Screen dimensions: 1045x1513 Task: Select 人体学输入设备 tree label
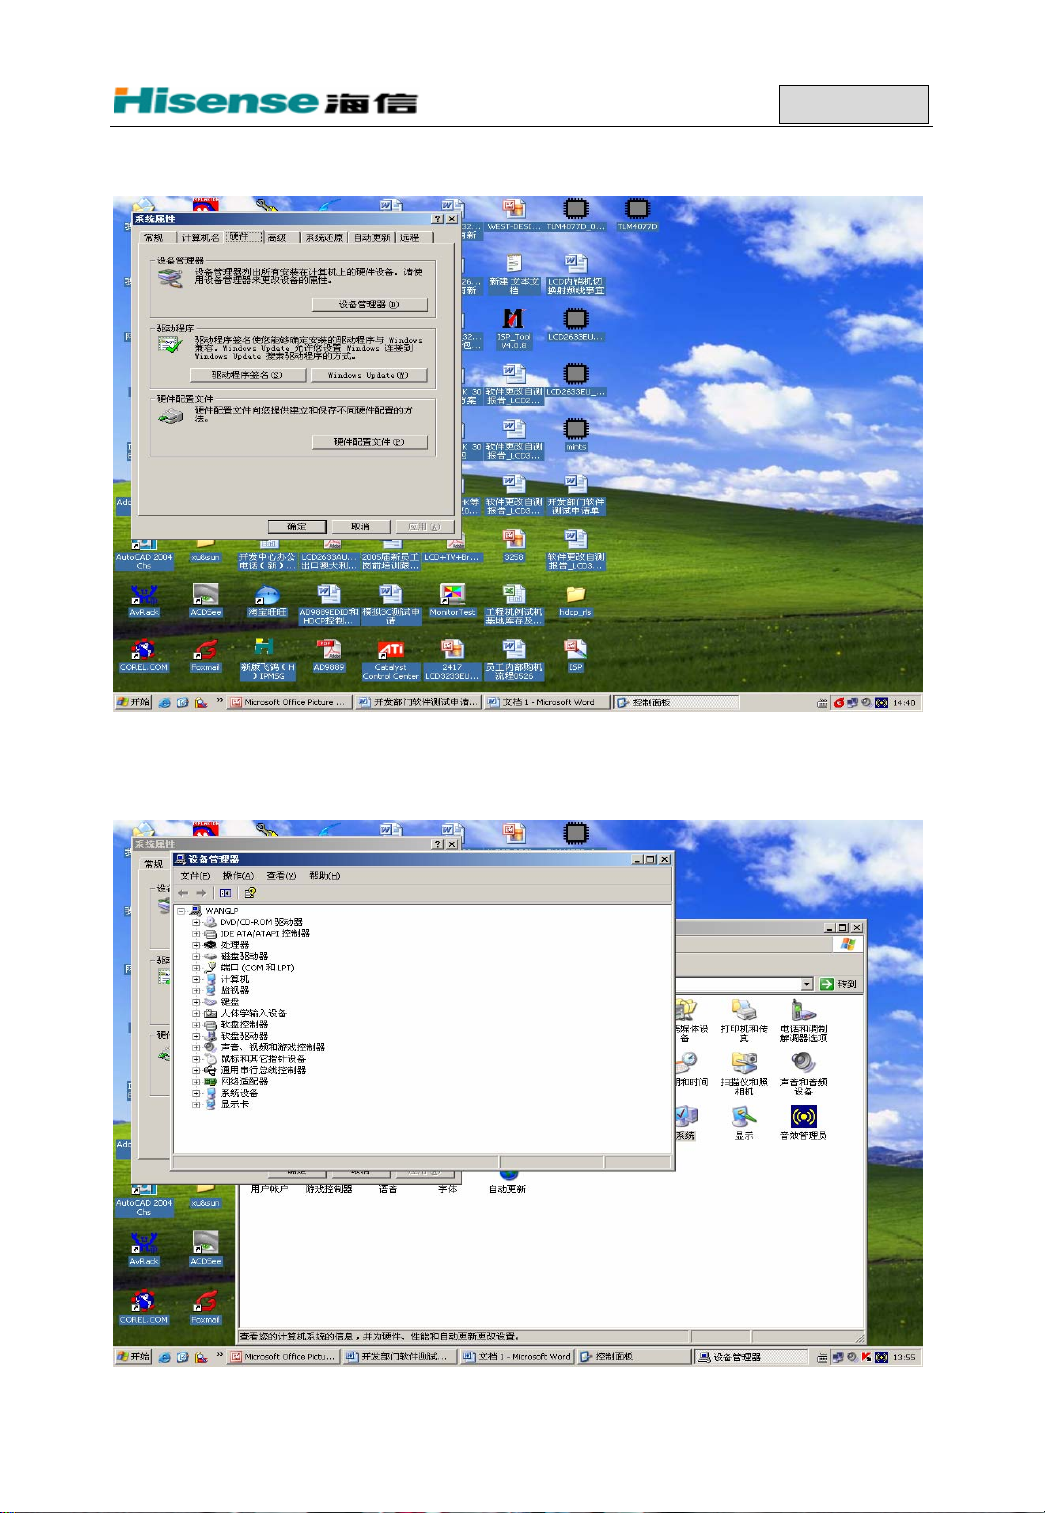253,1013
